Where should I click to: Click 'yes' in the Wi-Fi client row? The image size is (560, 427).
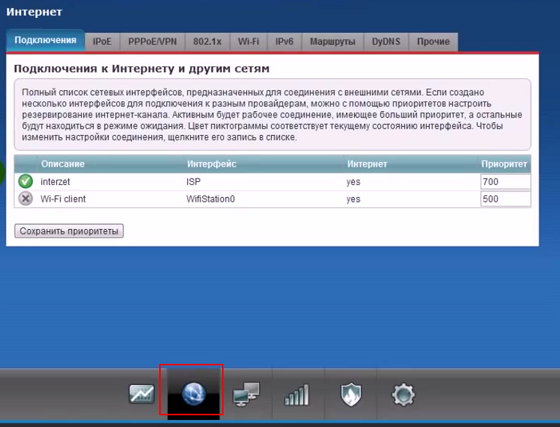click(353, 199)
